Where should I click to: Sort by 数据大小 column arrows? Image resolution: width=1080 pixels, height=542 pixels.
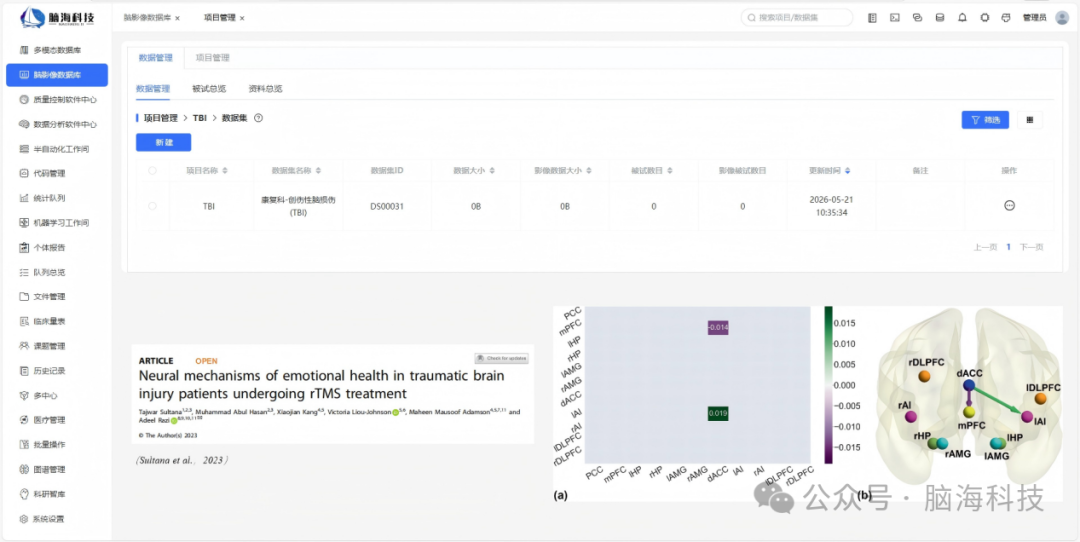point(491,170)
